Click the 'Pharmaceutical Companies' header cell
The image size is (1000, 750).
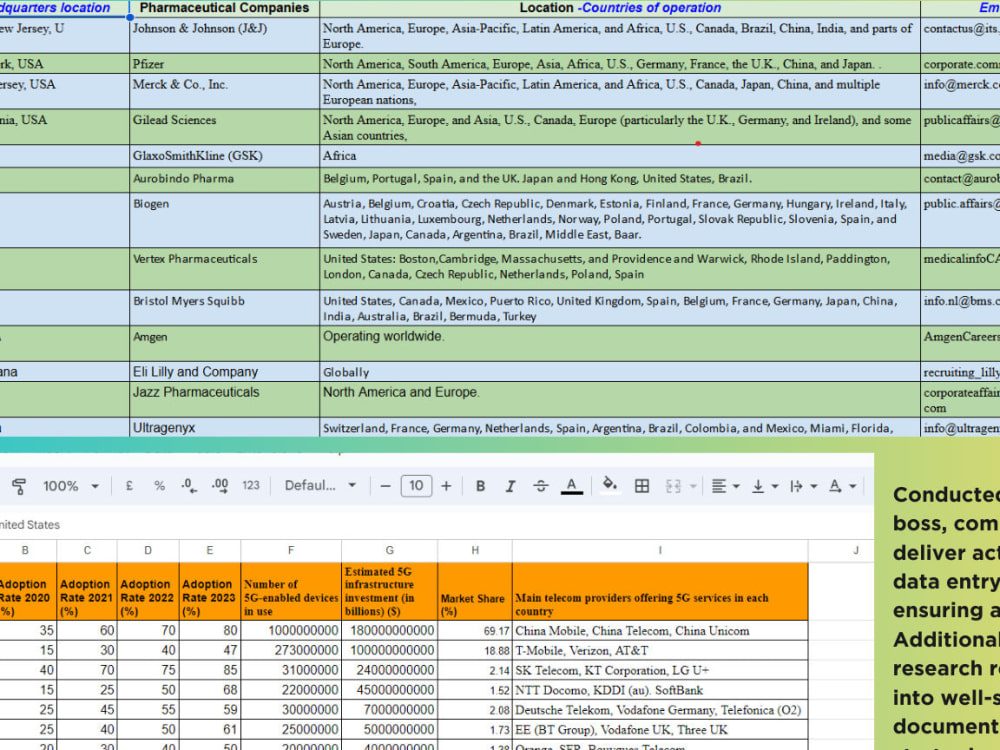[224, 8]
